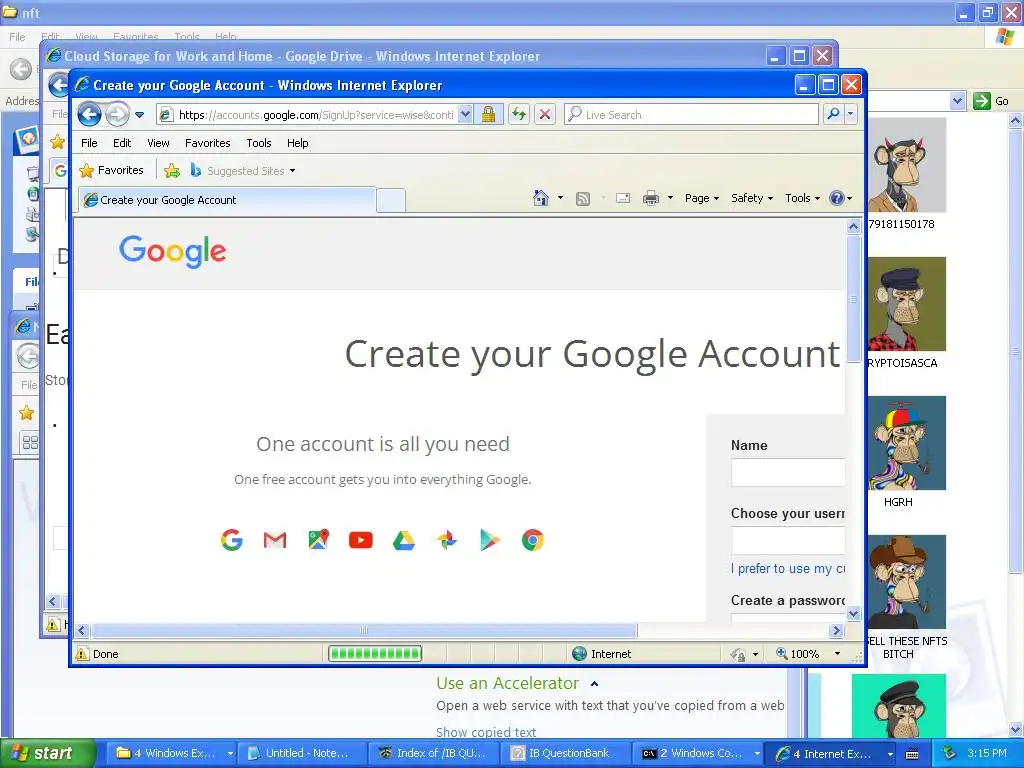
Task: Click the Choose your username input field
Action: 788,541
